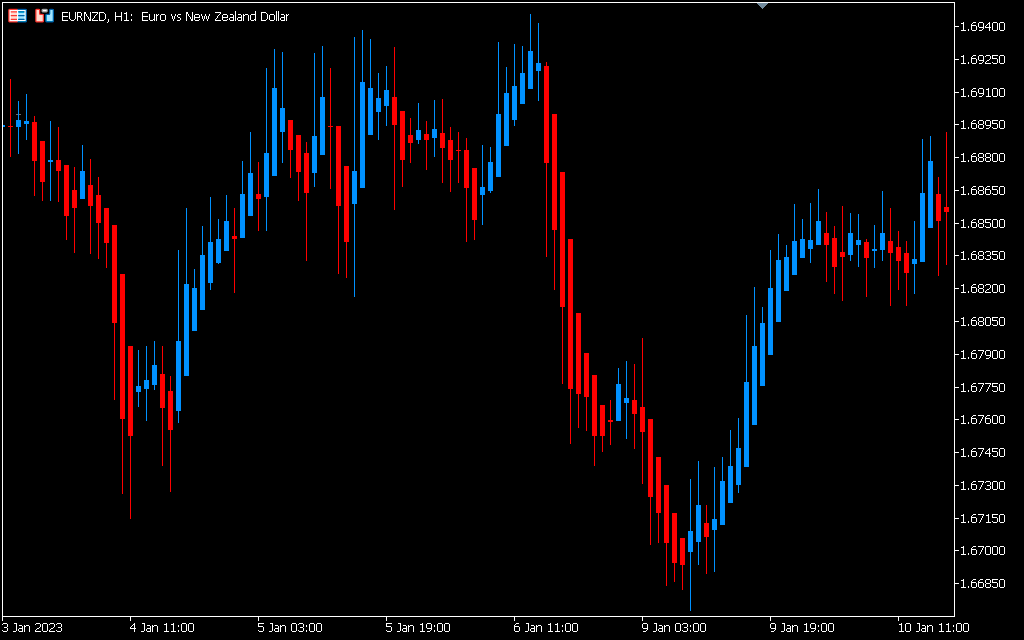Image resolution: width=1024 pixels, height=640 pixels.
Task: Click the '10 Jan 11:00' time label
Action: 933,628
